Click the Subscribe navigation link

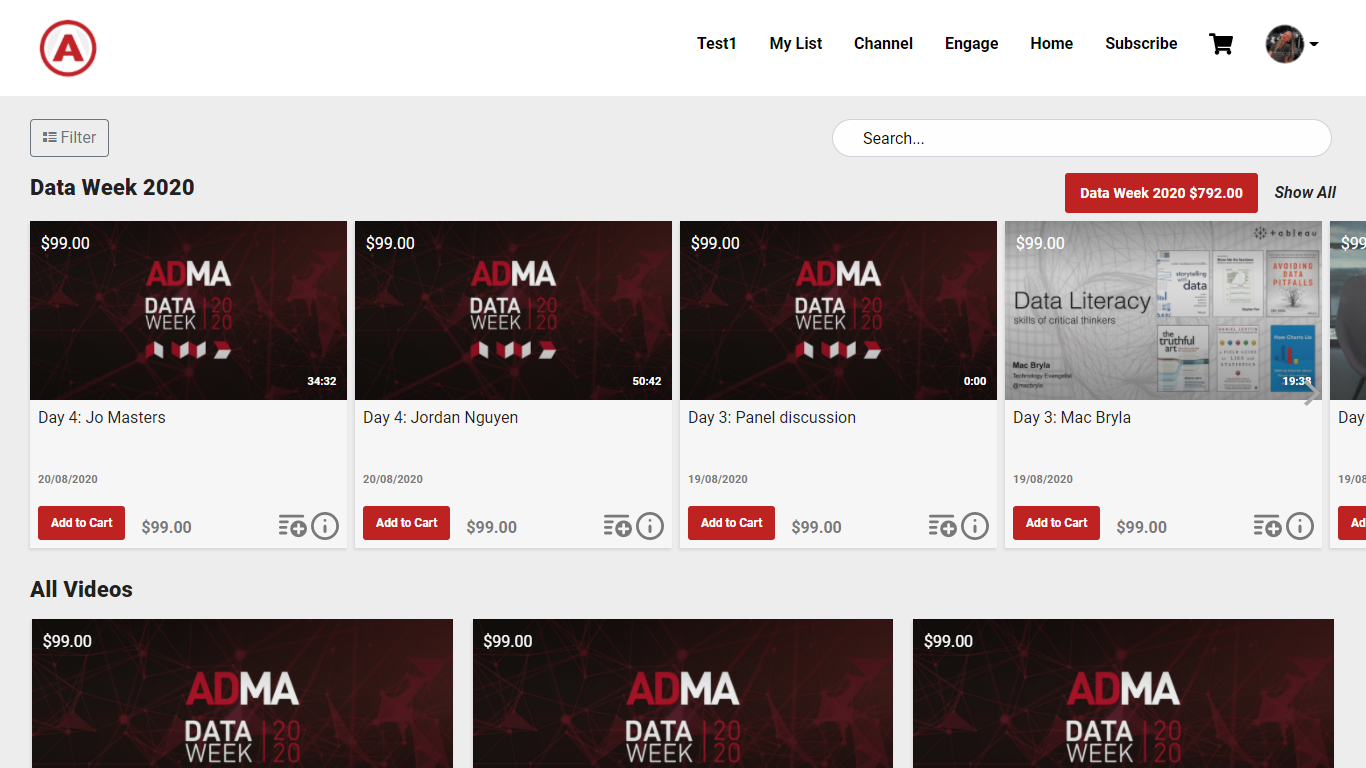(x=1141, y=44)
